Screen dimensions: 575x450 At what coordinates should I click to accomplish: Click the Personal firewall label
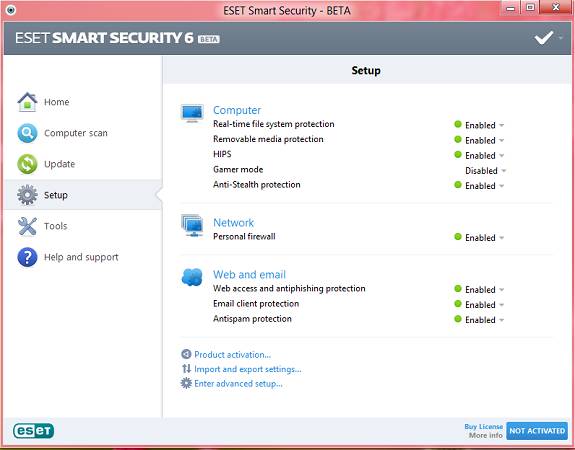[244, 237]
